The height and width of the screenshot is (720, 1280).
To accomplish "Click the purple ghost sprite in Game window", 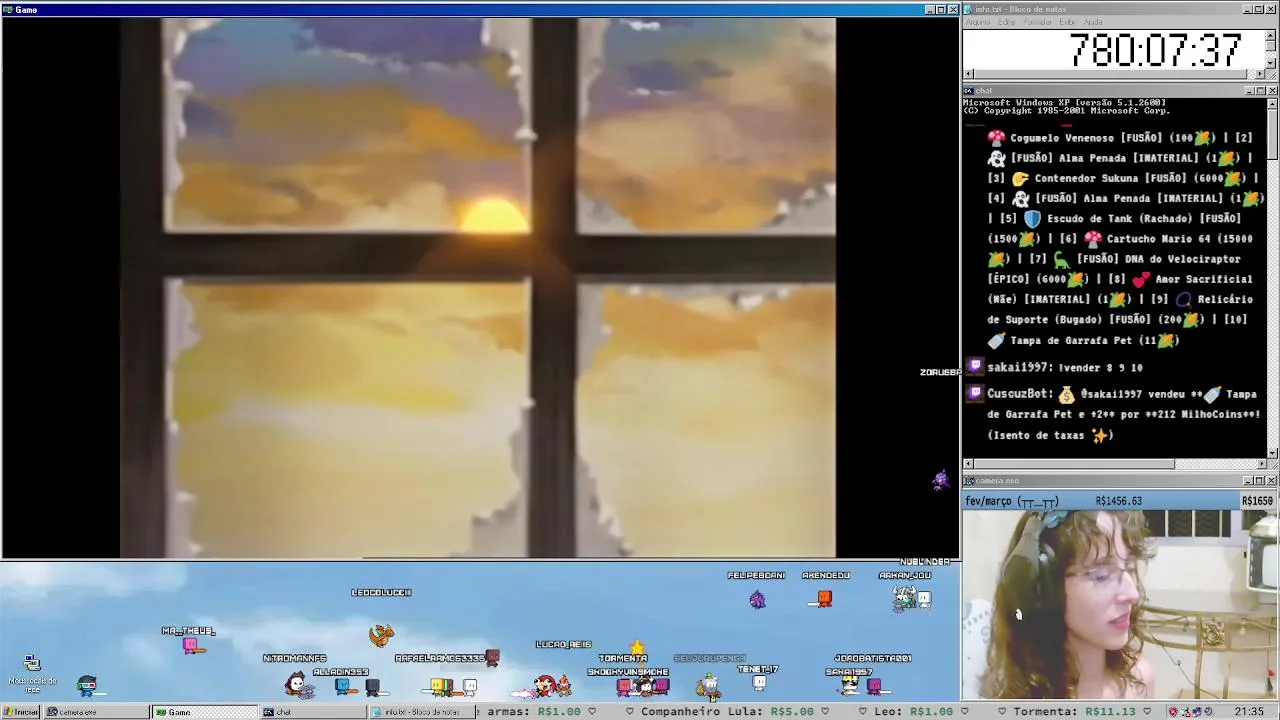I will pyautogui.click(x=940, y=481).
